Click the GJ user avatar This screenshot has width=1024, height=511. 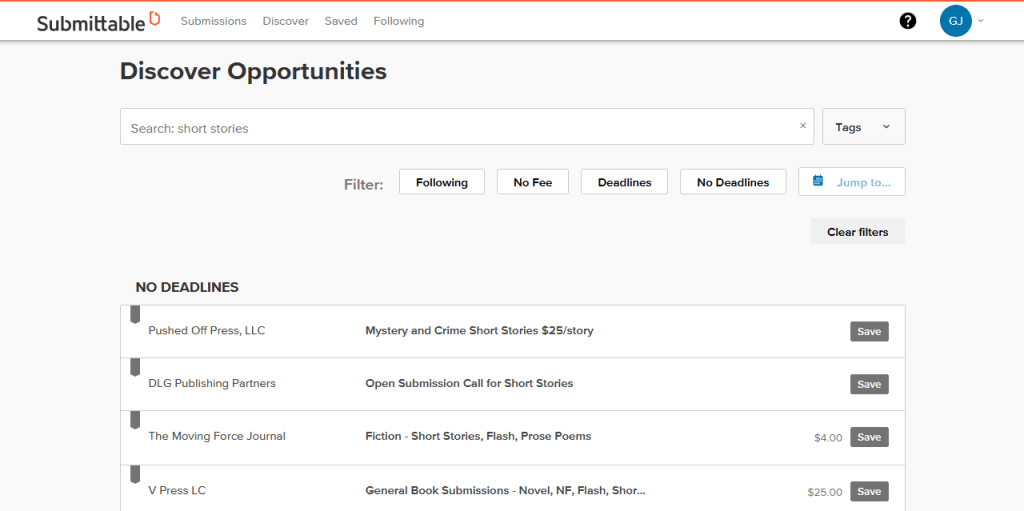click(x=955, y=21)
